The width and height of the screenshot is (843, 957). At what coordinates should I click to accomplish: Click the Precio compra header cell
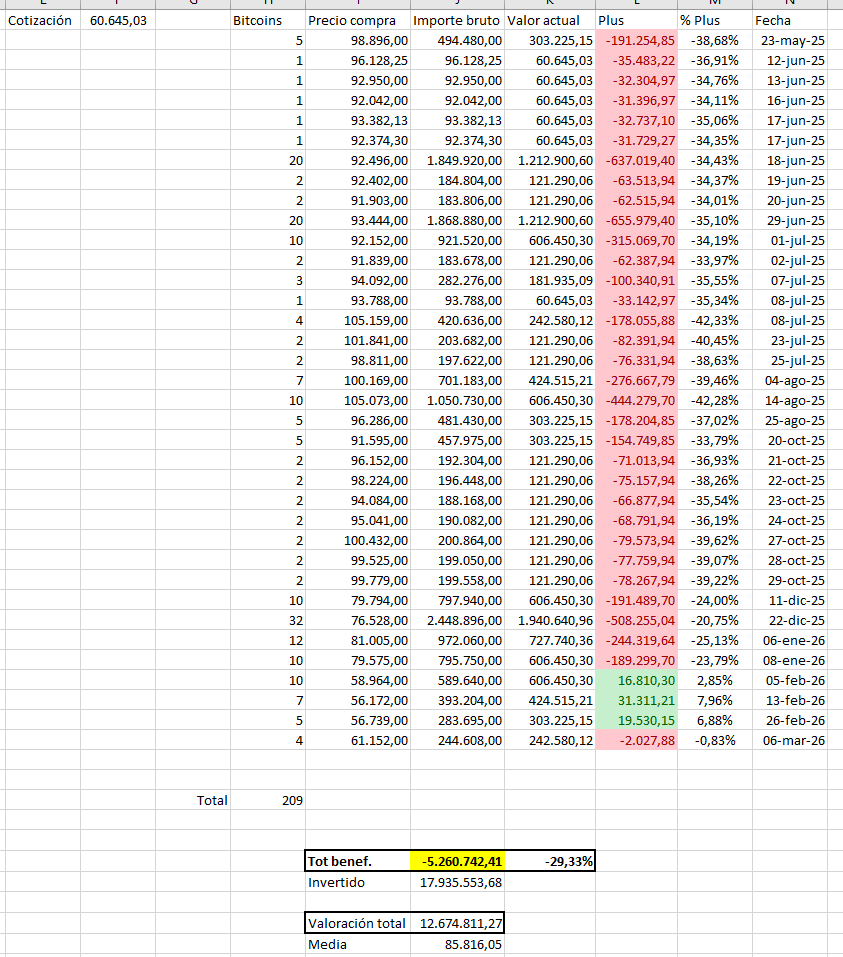pyautogui.click(x=357, y=20)
